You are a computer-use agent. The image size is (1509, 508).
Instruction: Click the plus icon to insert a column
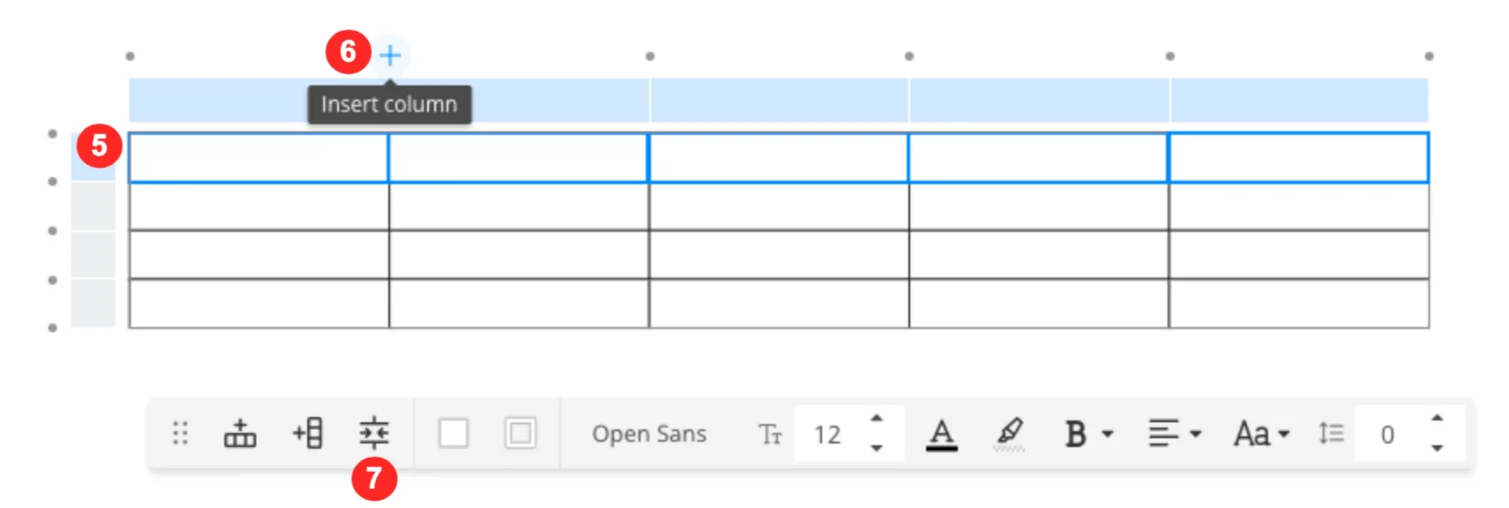(x=390, y=55)
